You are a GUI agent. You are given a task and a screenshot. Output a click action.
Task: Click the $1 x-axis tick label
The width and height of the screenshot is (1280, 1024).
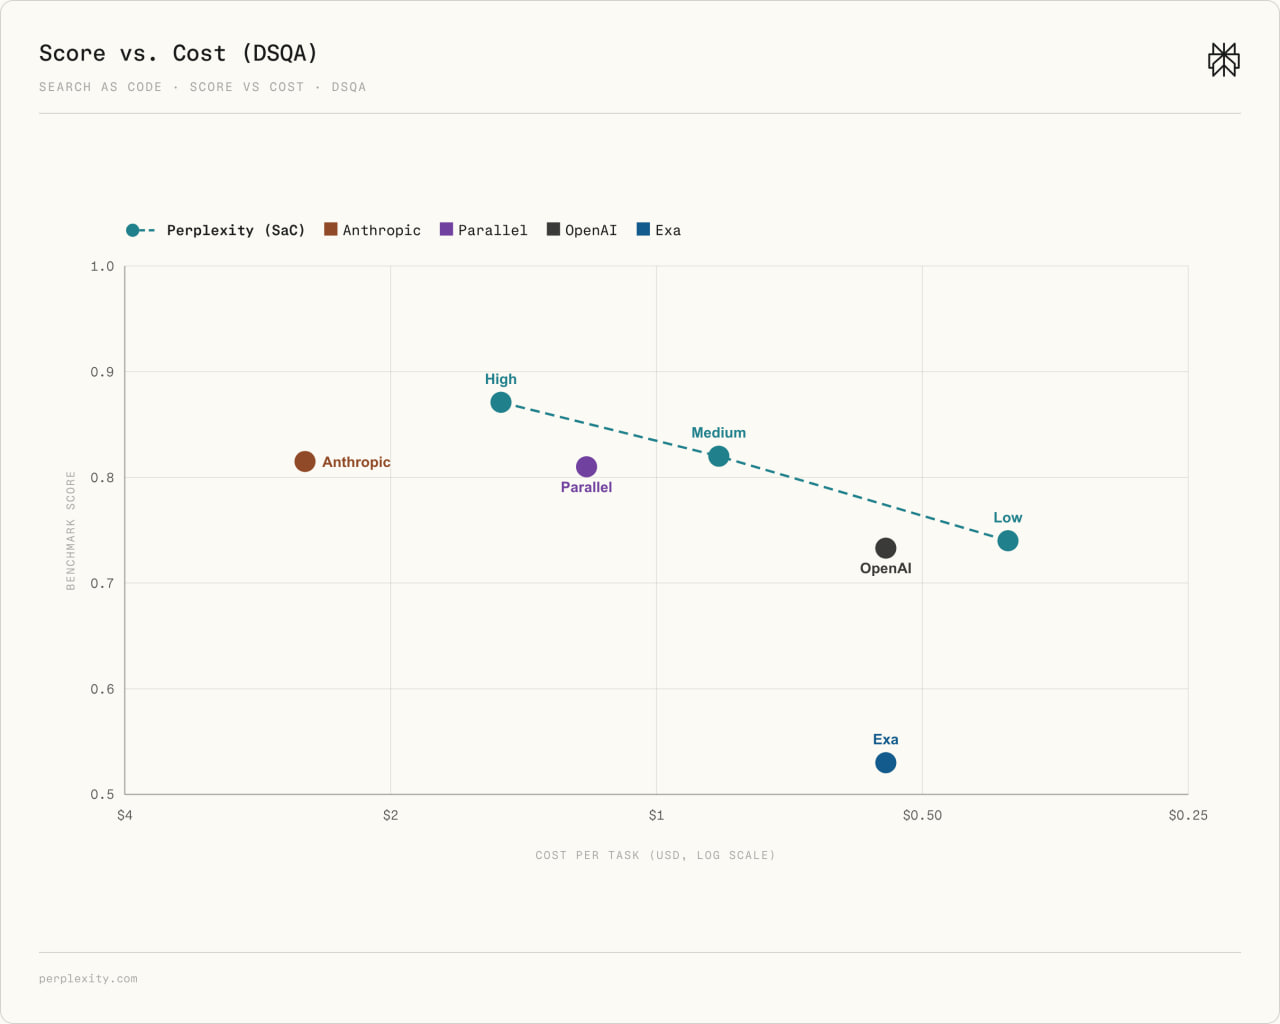pyautogui.click(x=656, y=815)
